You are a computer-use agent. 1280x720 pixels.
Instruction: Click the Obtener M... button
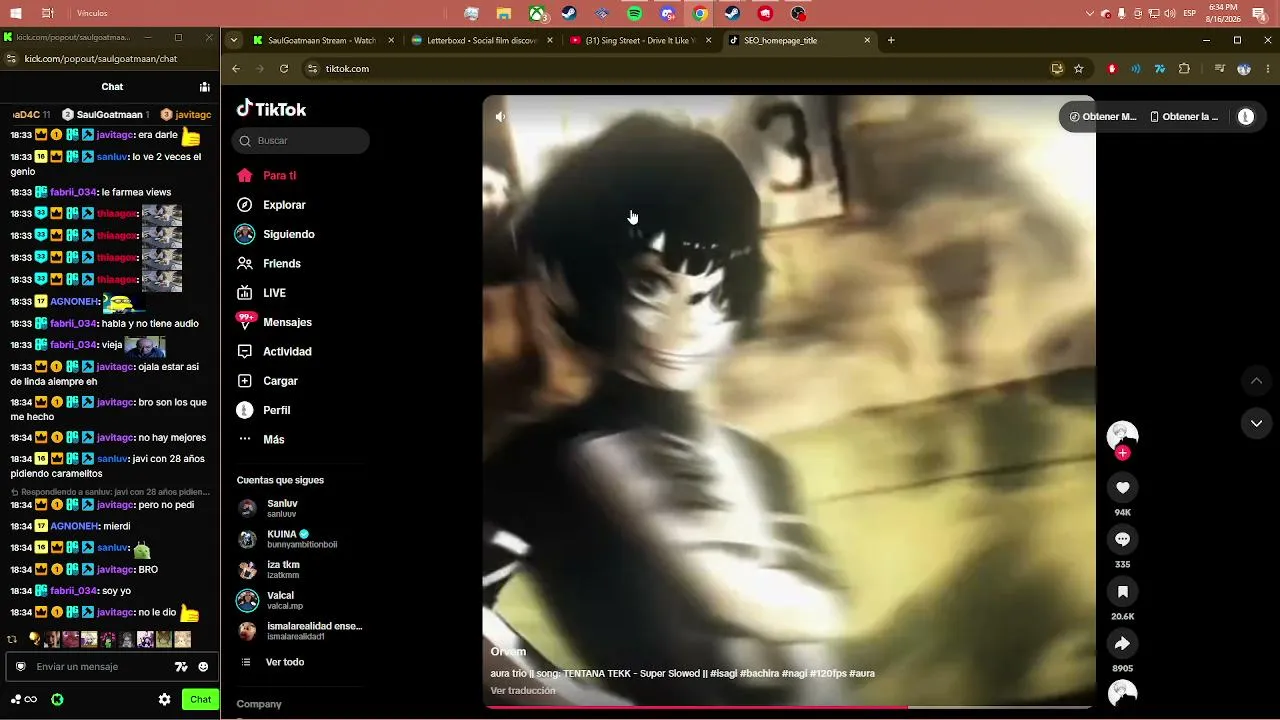pyautogui.click(x=1103, y=117)
